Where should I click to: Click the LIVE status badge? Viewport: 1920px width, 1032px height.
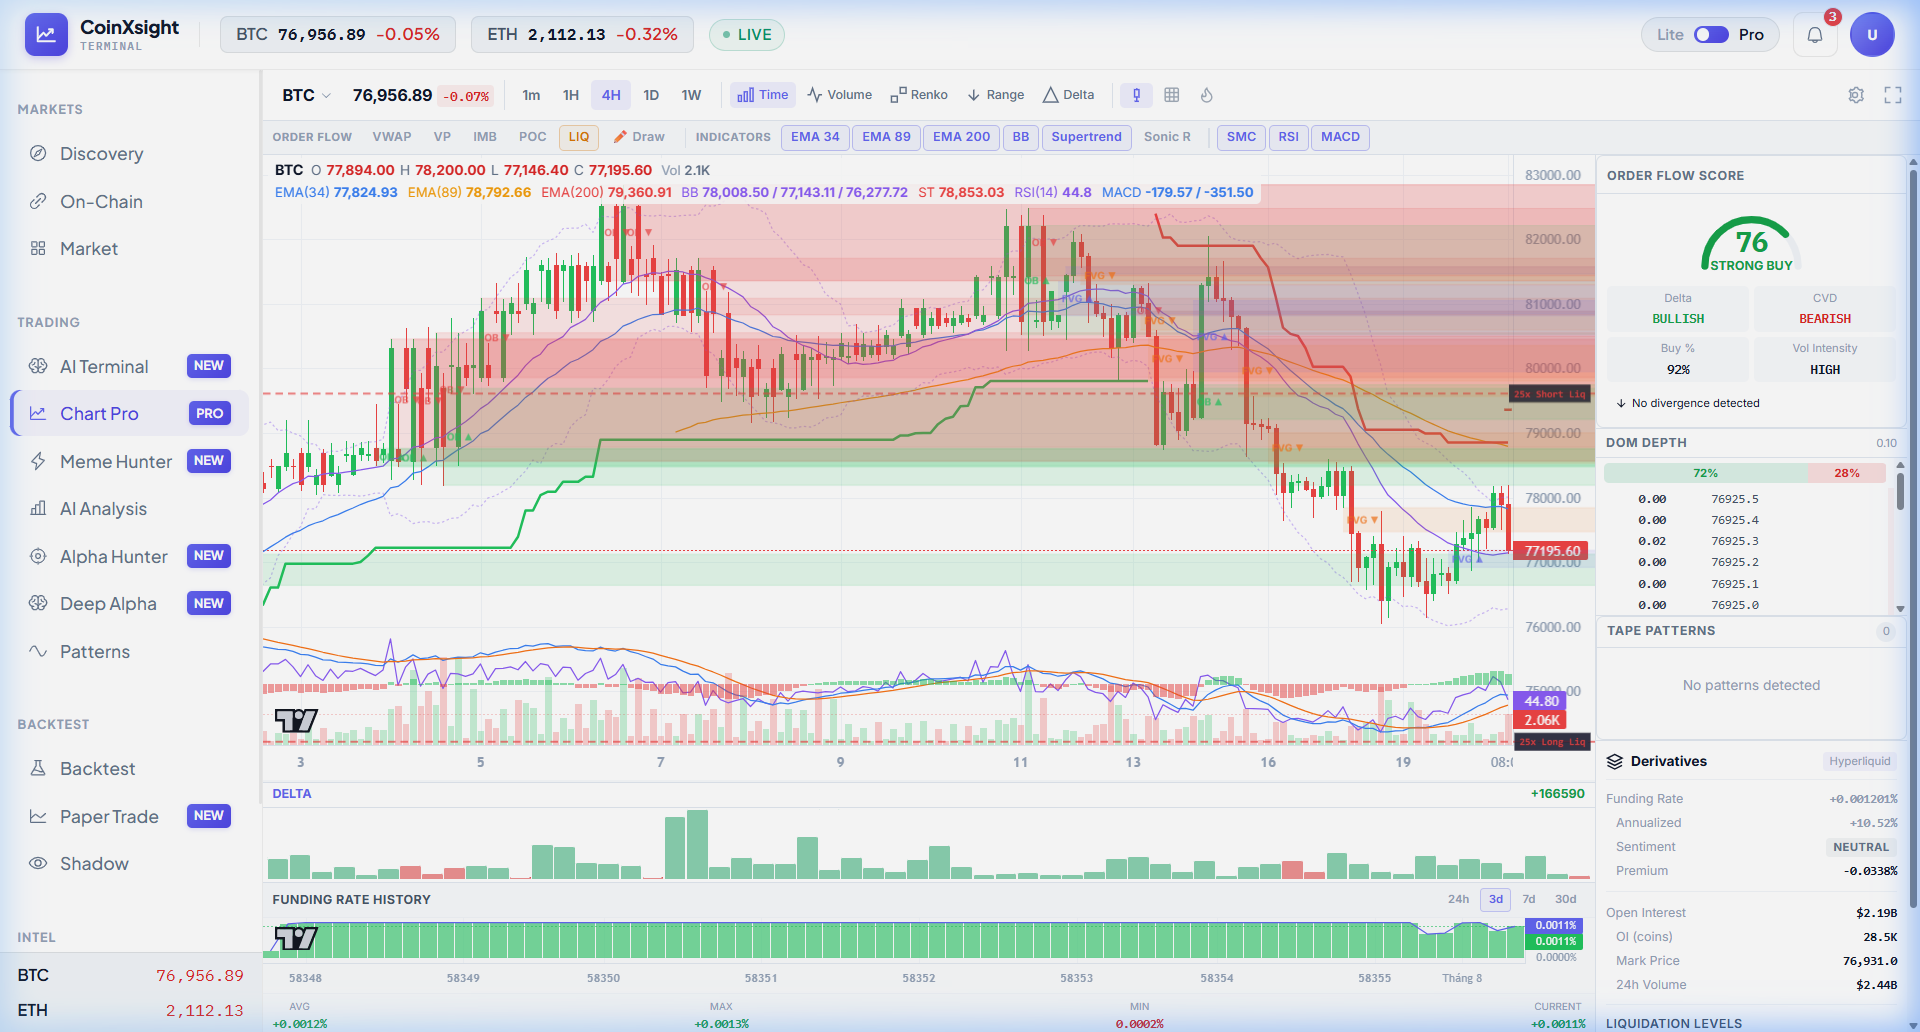coord(747,35)
